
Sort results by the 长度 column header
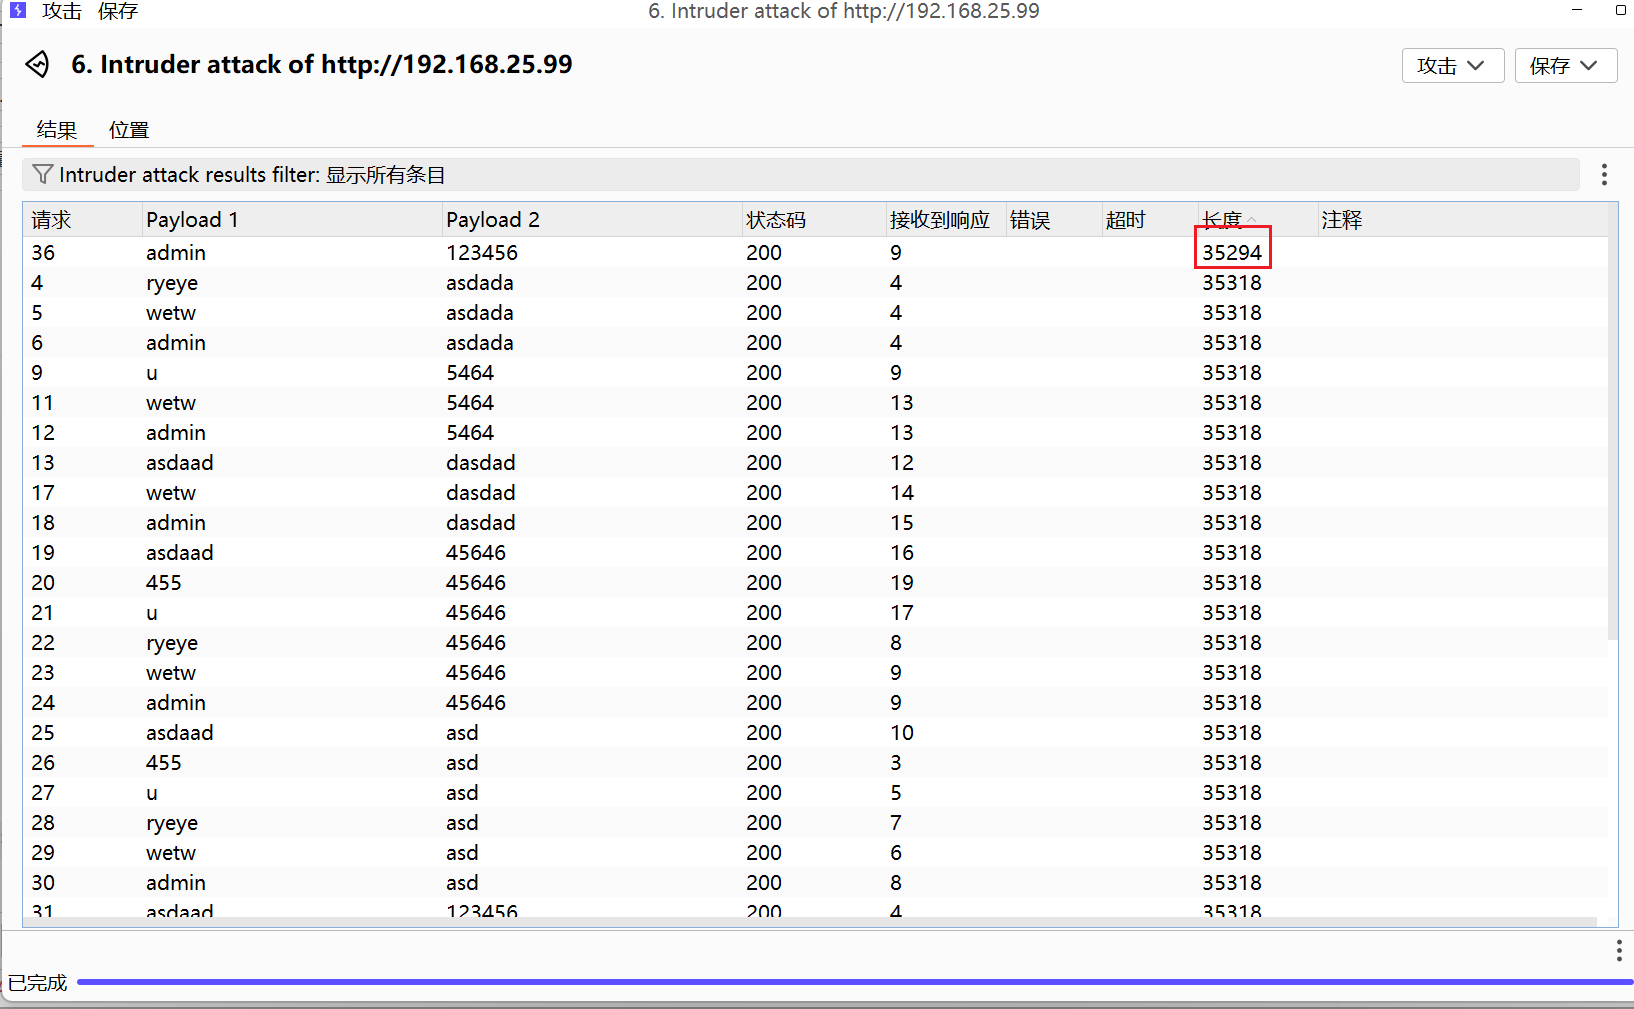pyautogui.click(x=1222, y=220)
